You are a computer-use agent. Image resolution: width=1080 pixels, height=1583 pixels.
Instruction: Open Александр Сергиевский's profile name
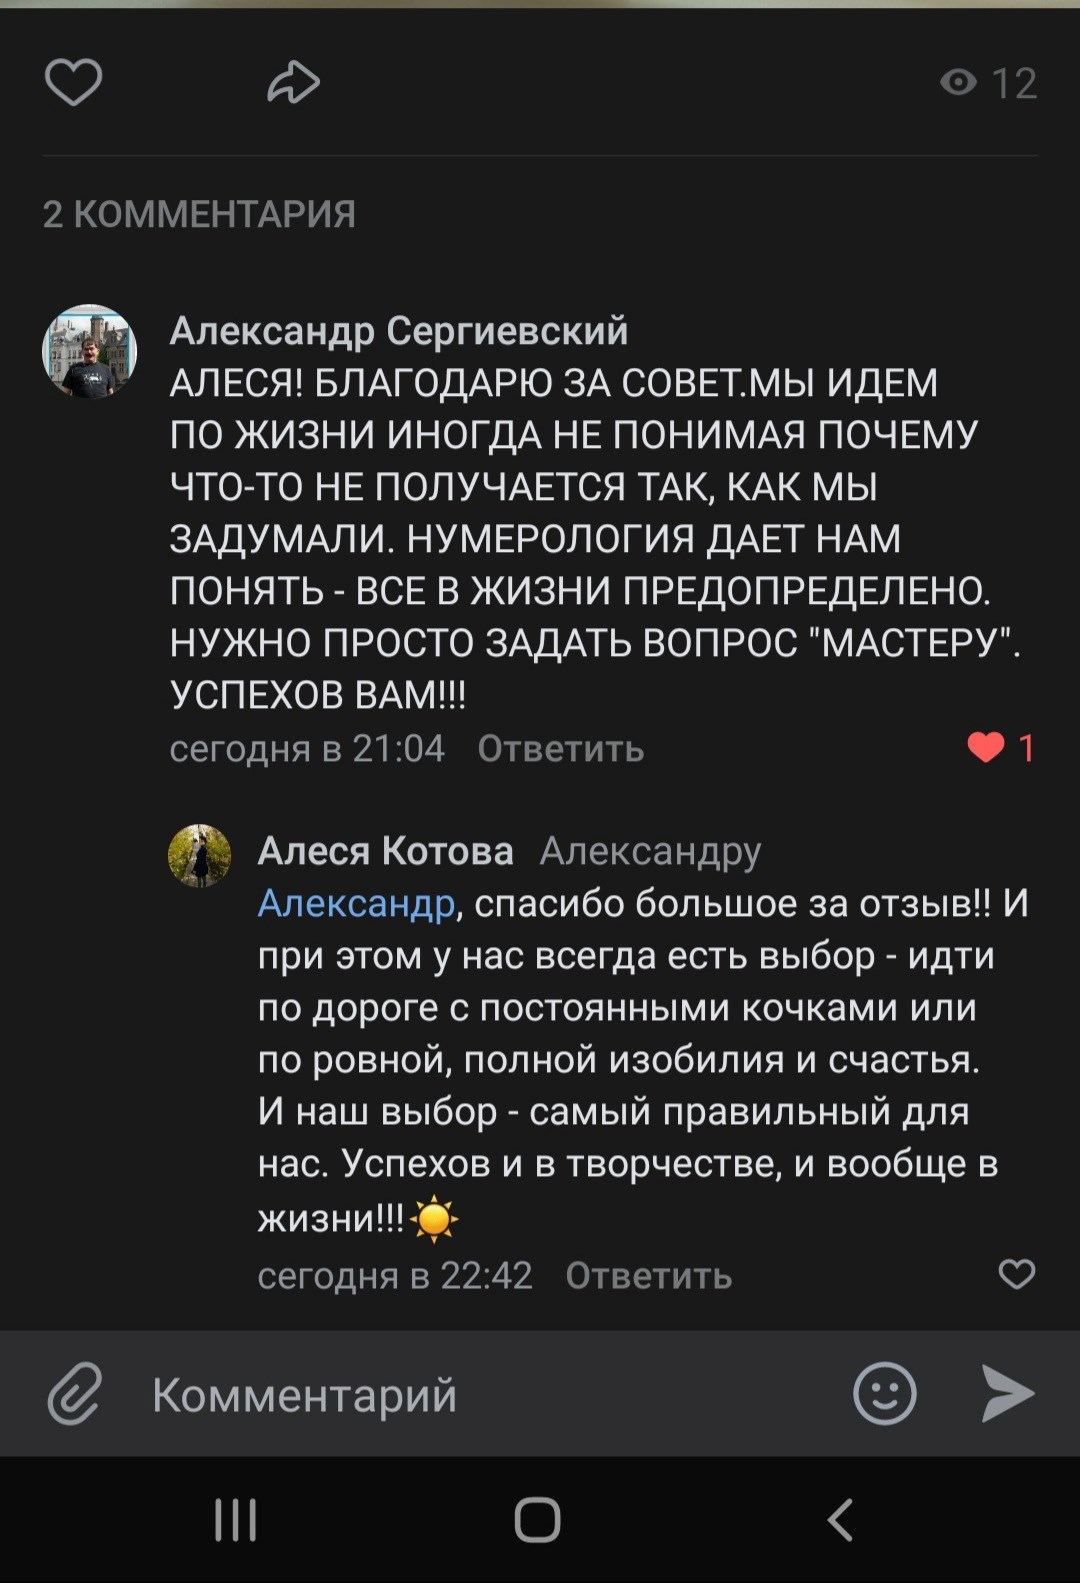[x=398, y=330]
